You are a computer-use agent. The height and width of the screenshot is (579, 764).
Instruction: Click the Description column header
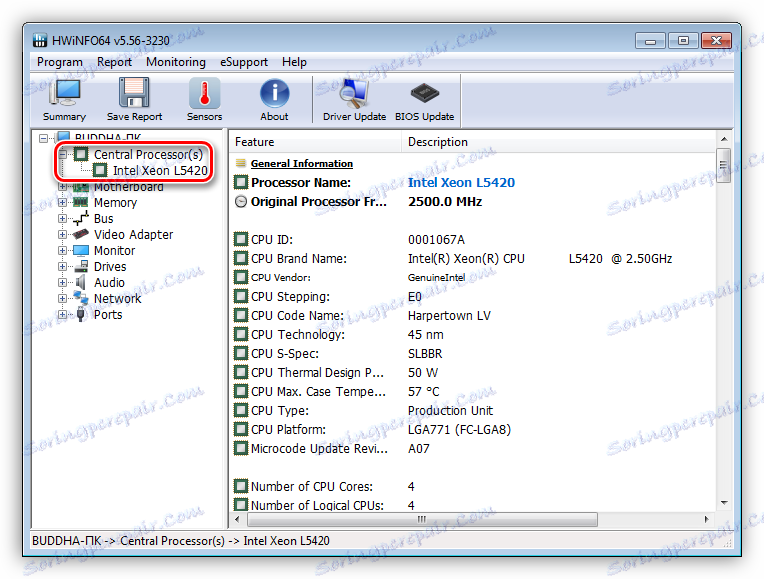point(558,142)
